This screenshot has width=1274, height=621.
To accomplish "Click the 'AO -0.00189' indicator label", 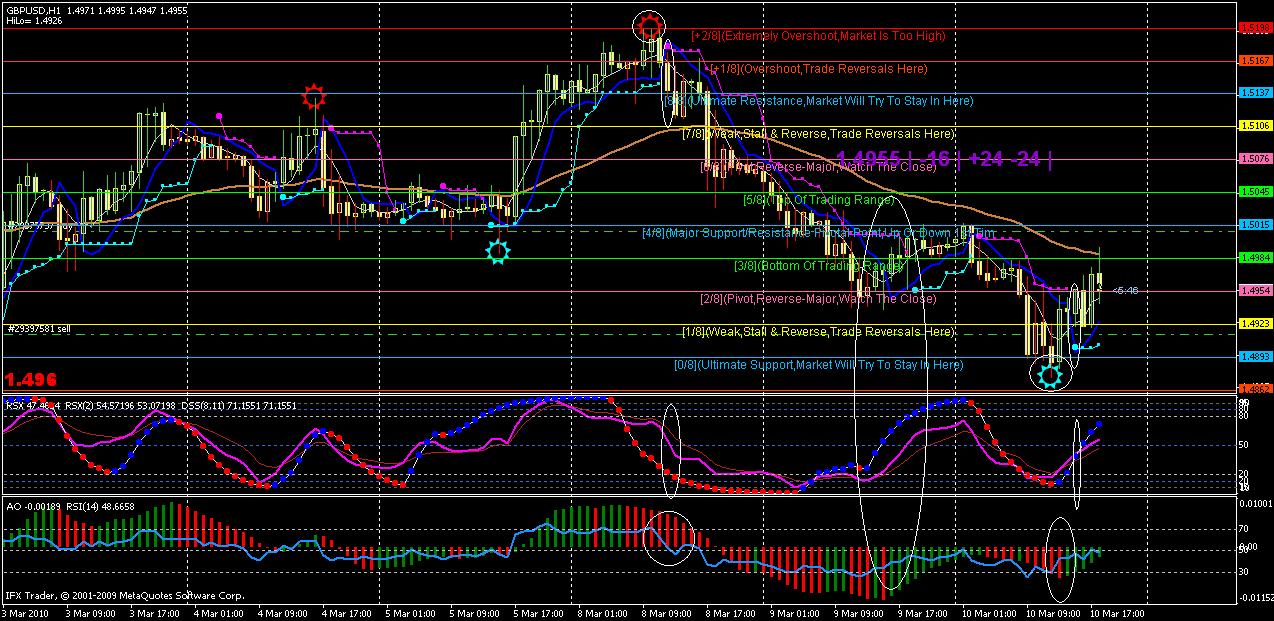I will coord(33,506).
